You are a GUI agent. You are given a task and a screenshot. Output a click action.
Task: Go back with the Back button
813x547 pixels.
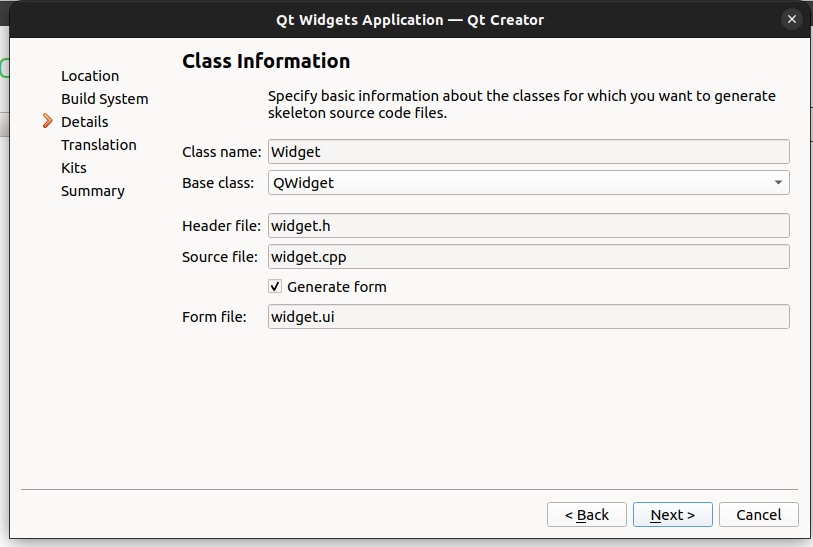pyautogui.click(x=586, y=515)
